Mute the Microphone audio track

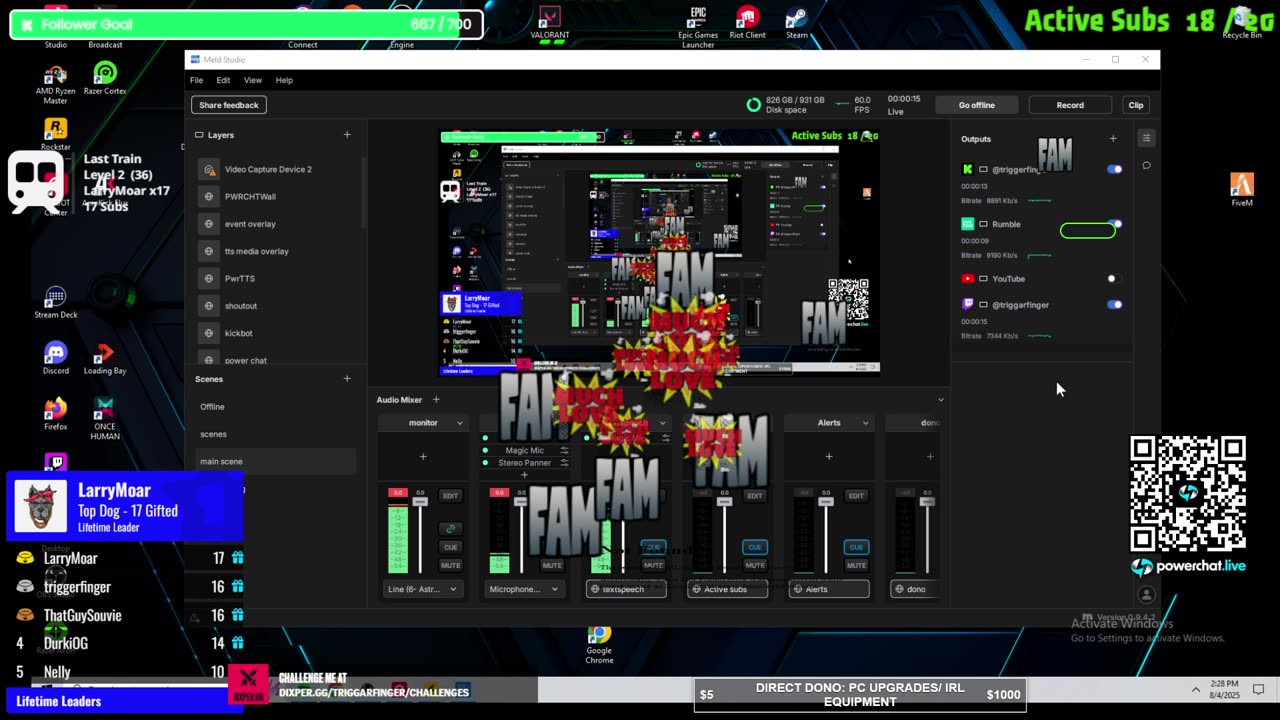[552, 566]
